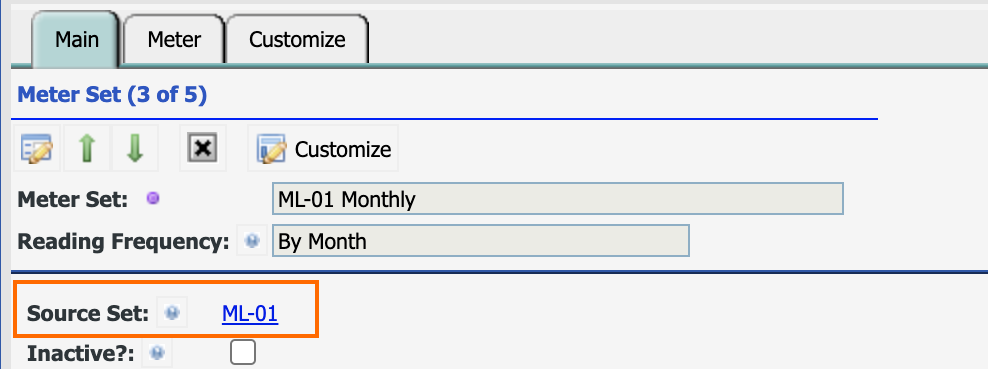Click the Reading Frequency label text

[123, 241]
